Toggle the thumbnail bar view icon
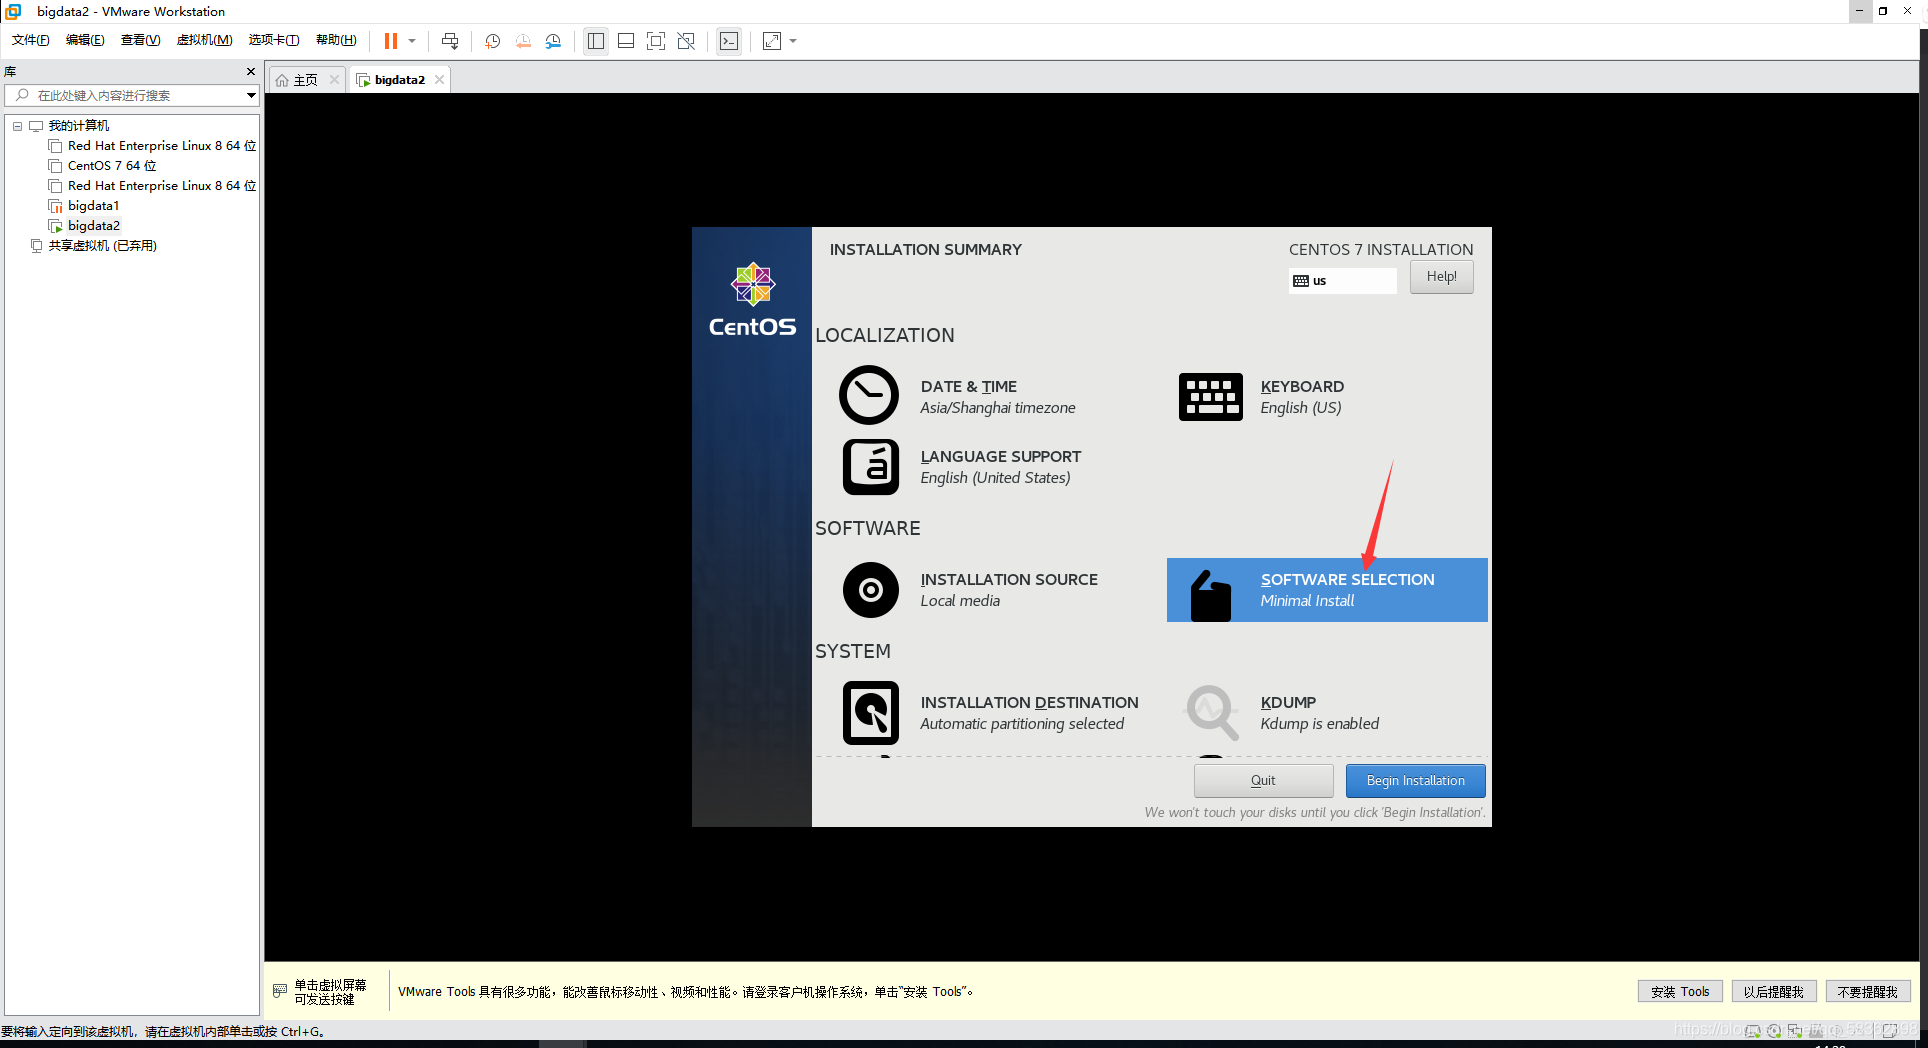Image resolution: width=1928 pixels, height=1048 pixels. pyautogui.click(x=626, y=41)
